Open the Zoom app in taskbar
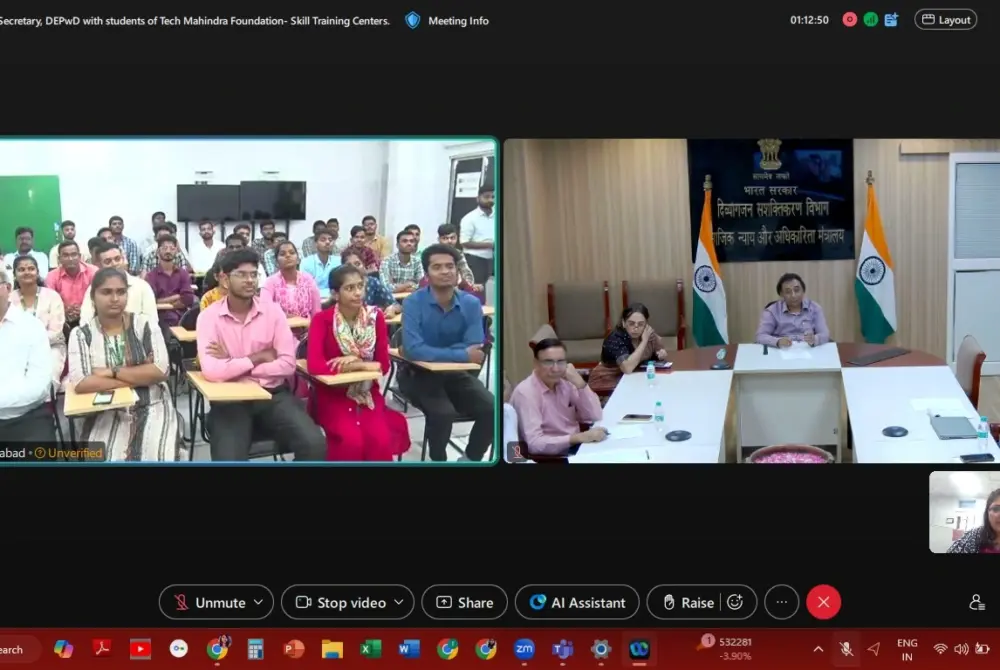The height and width of the screenshot is (670, 1000). (524, 649)
